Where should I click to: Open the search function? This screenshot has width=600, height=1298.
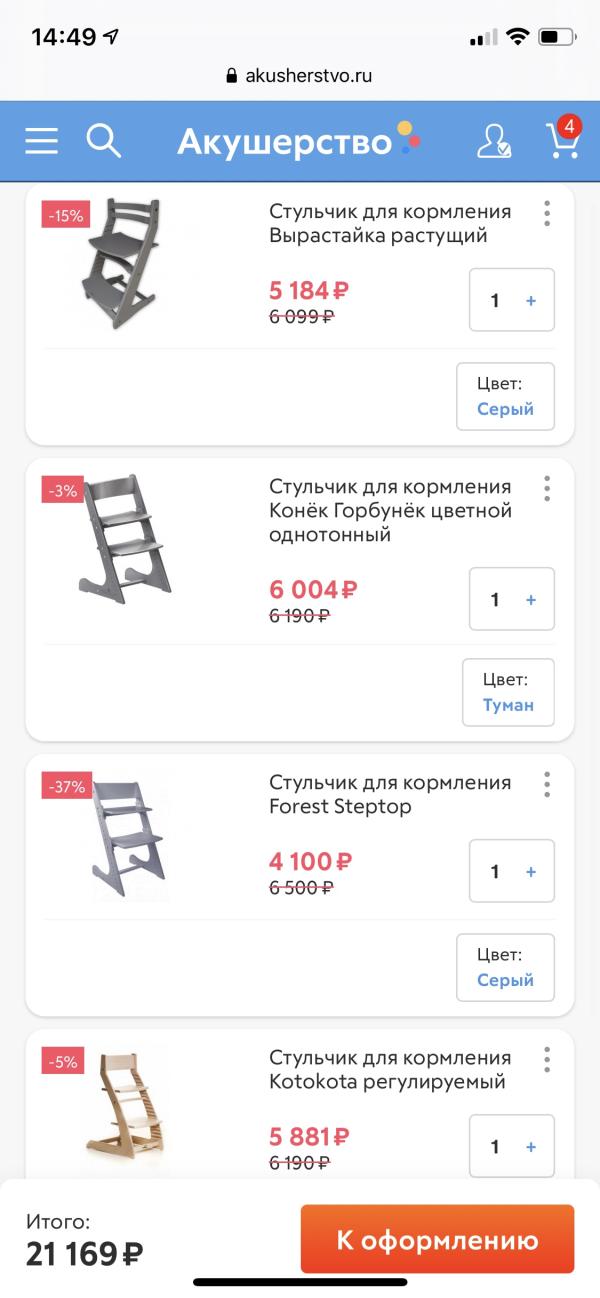(x=103, y=140)
